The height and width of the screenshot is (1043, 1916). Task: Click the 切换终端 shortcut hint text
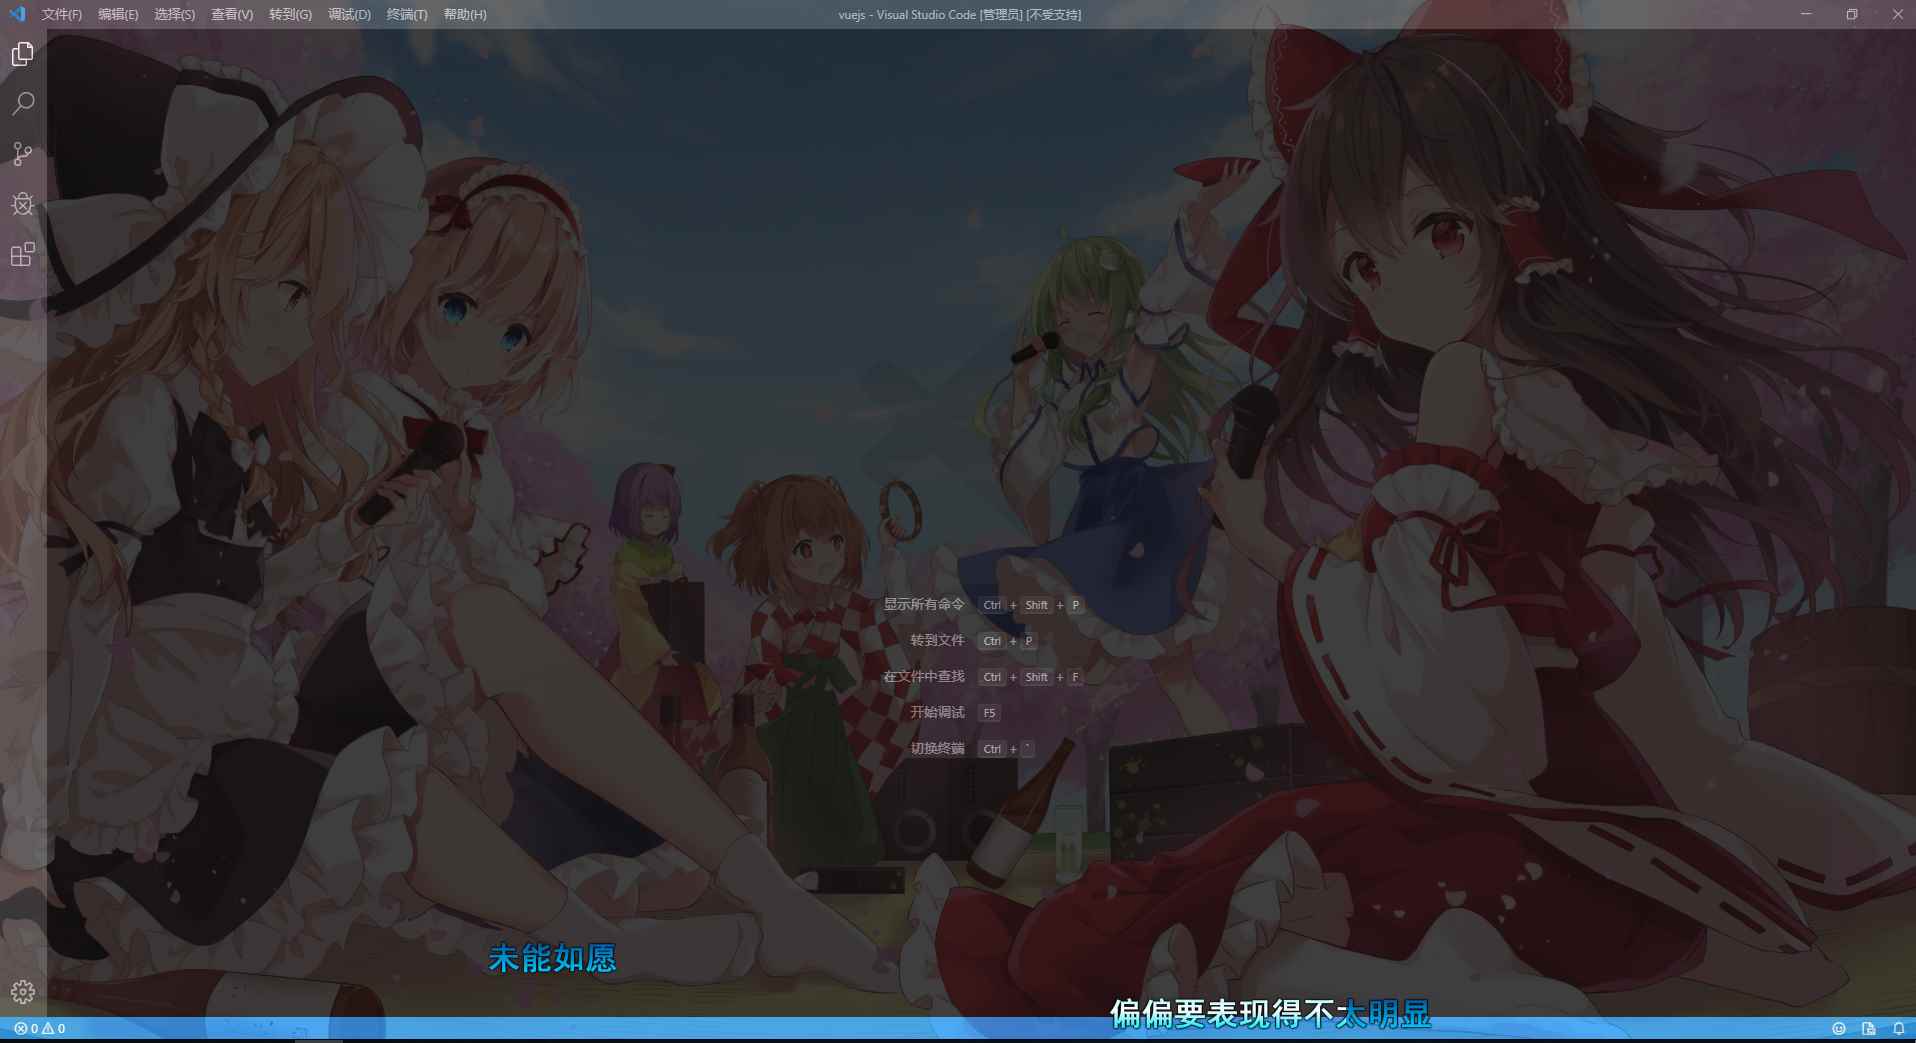[937, 748]
